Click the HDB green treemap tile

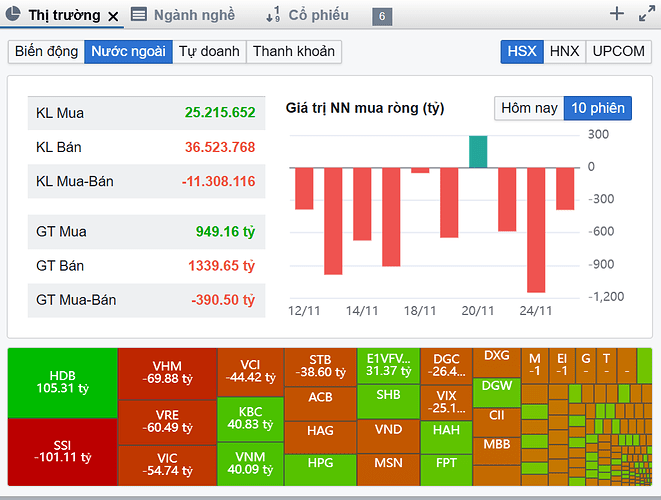(x=62, y=382)
